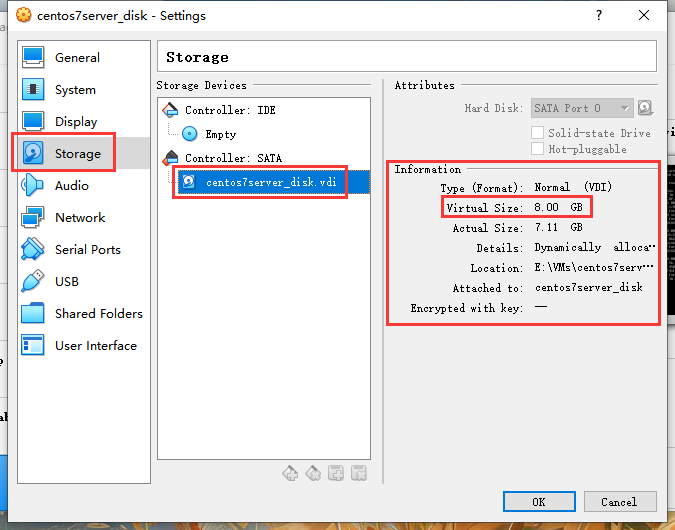This screenshot has width=675, height=530.
Task: Click the Audio speaker icon
Action: tap(33, 186)
